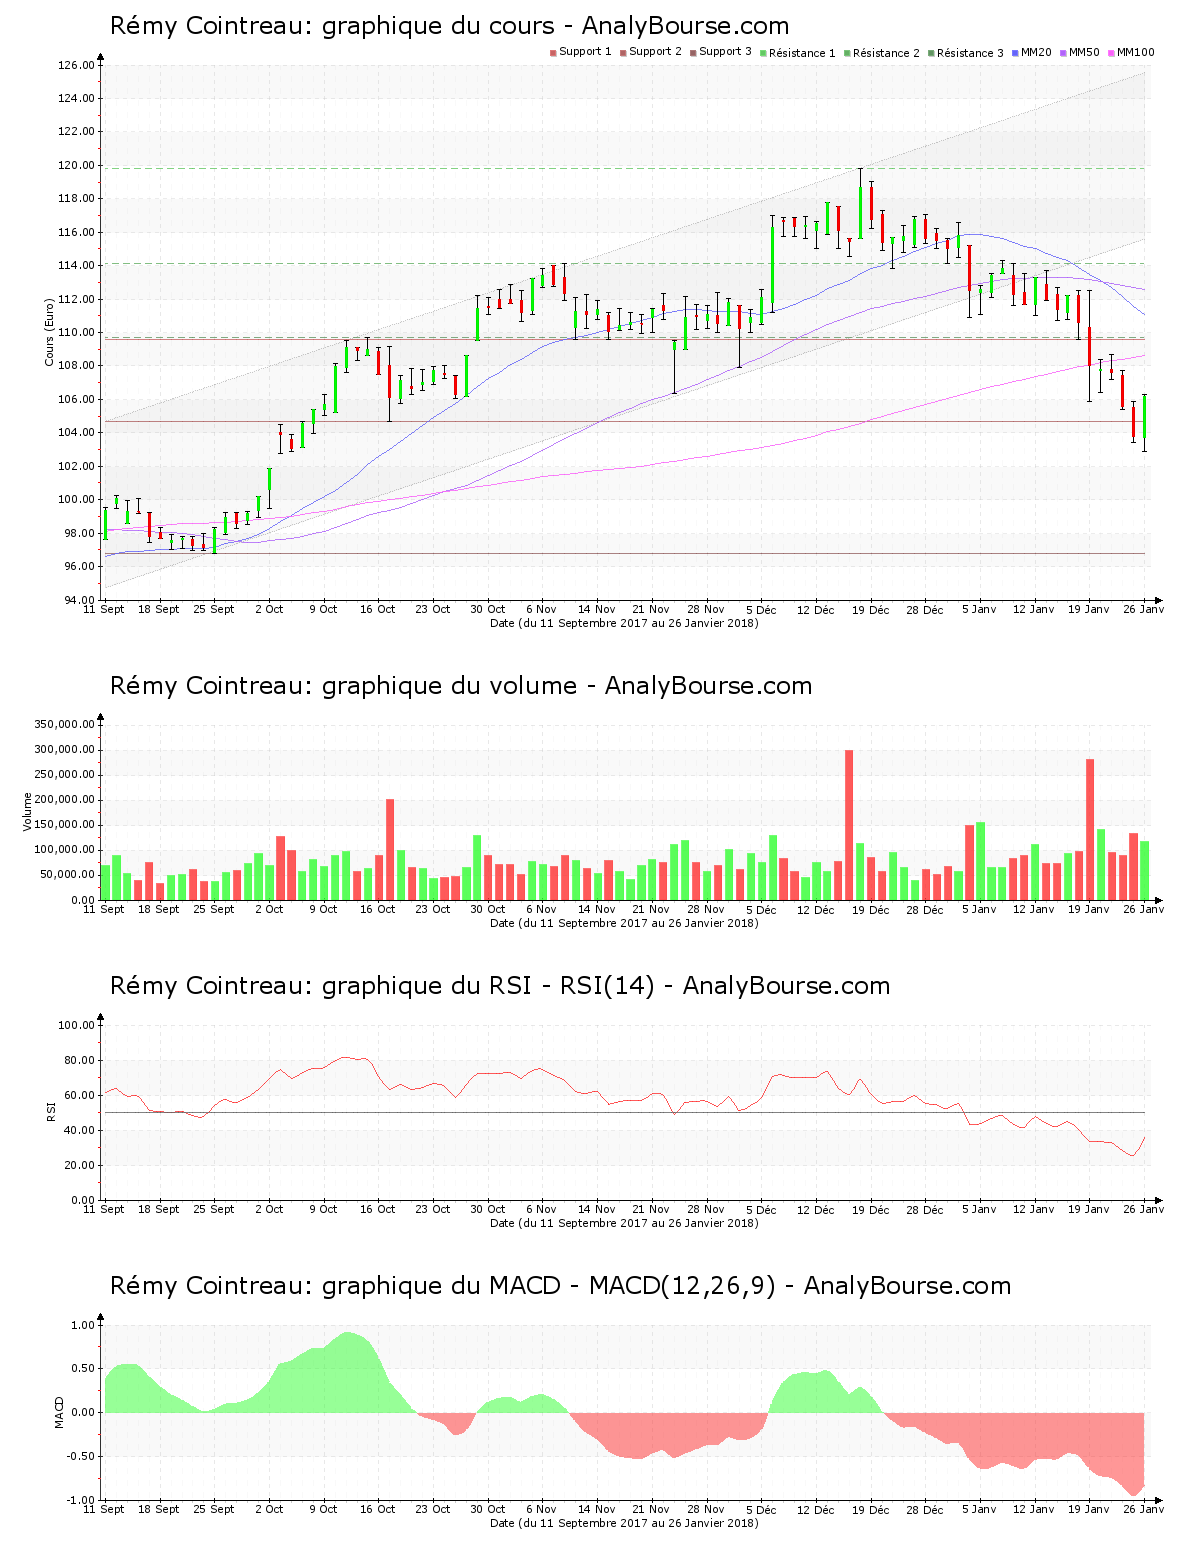Viewport: 1200px width, 1550px height.
Task: Click the 'graphique du RSI - RSI(14)' title
Action: pos(500,986)
